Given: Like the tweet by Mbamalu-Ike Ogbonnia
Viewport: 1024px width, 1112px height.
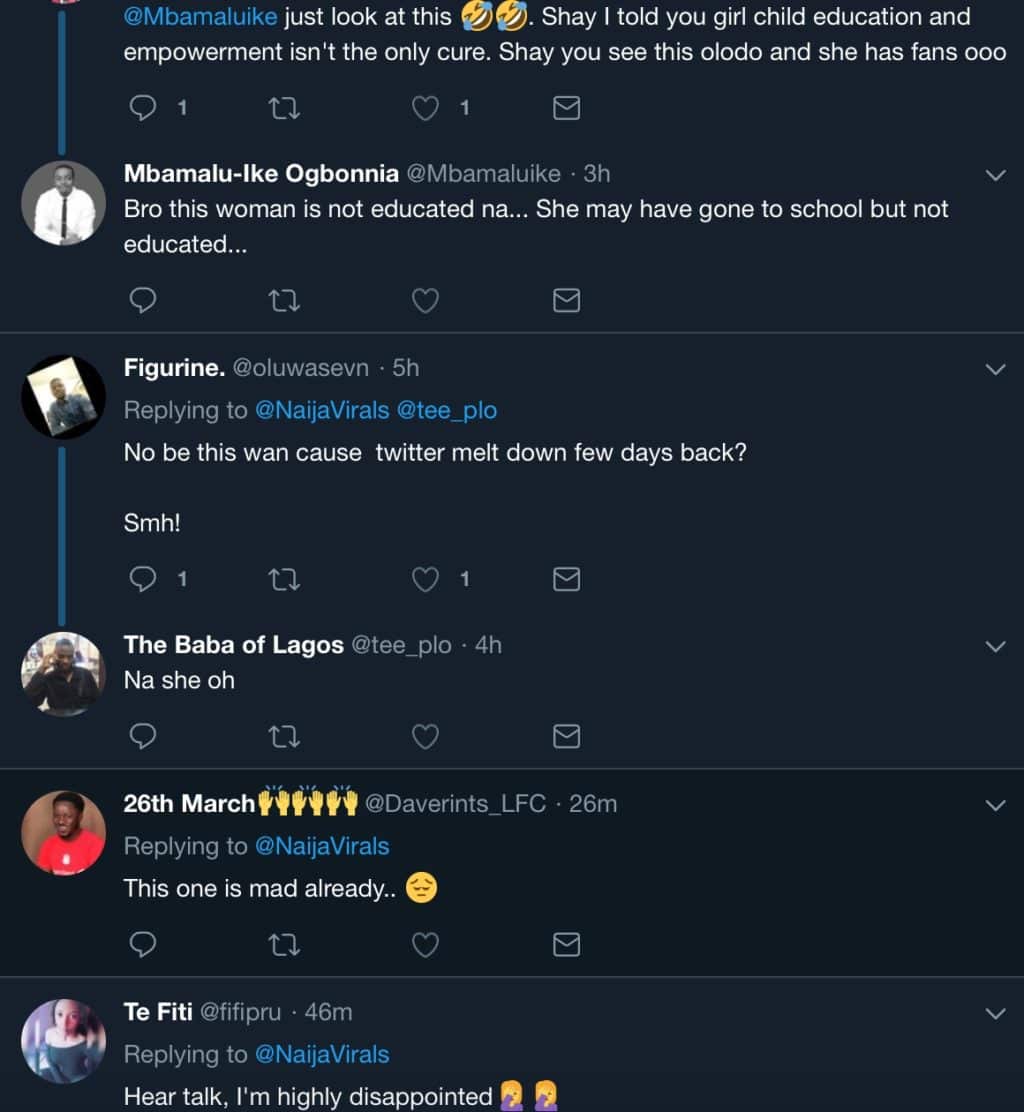Looking at the screenshot, I should [x=426, y=300].
